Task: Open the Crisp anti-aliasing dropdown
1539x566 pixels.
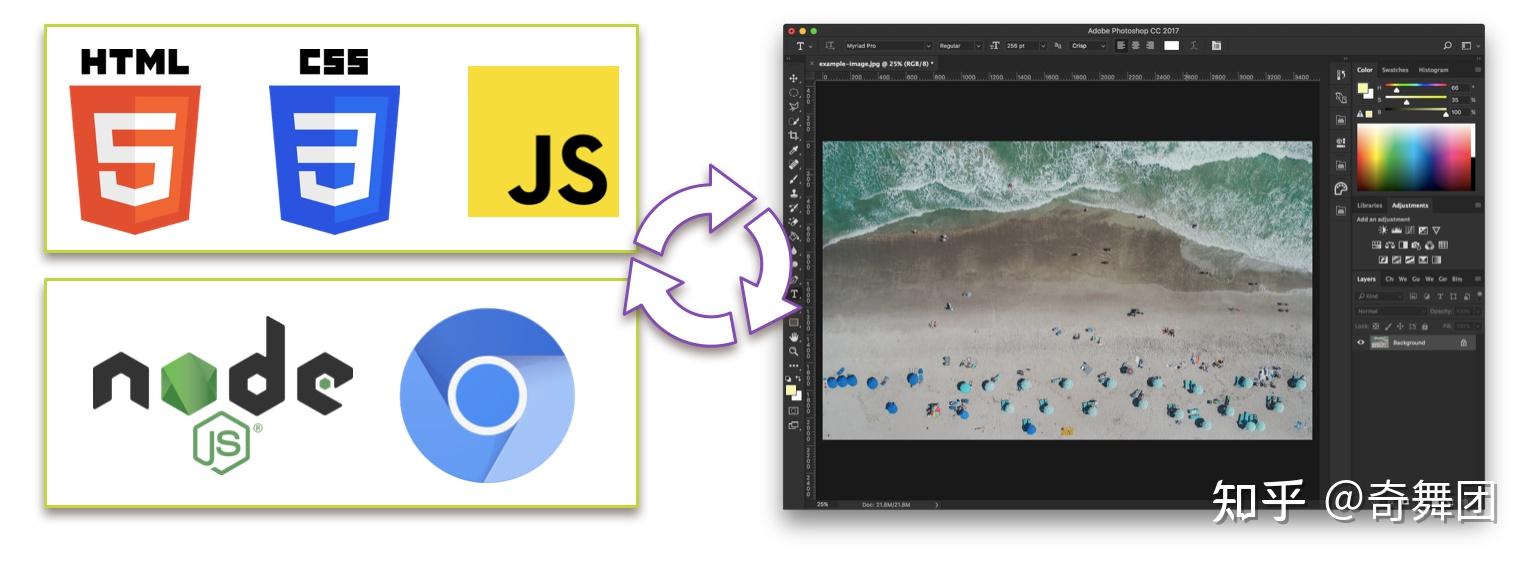Action: point(1088,46)
